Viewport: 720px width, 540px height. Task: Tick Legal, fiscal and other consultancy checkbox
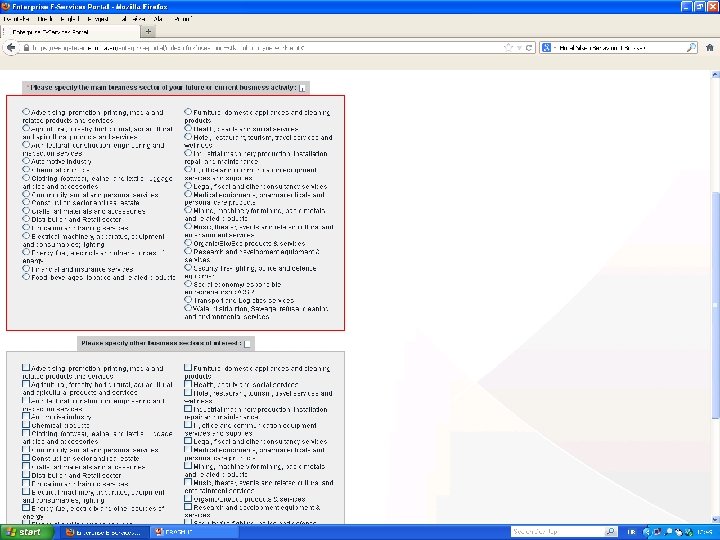(188, 441)
